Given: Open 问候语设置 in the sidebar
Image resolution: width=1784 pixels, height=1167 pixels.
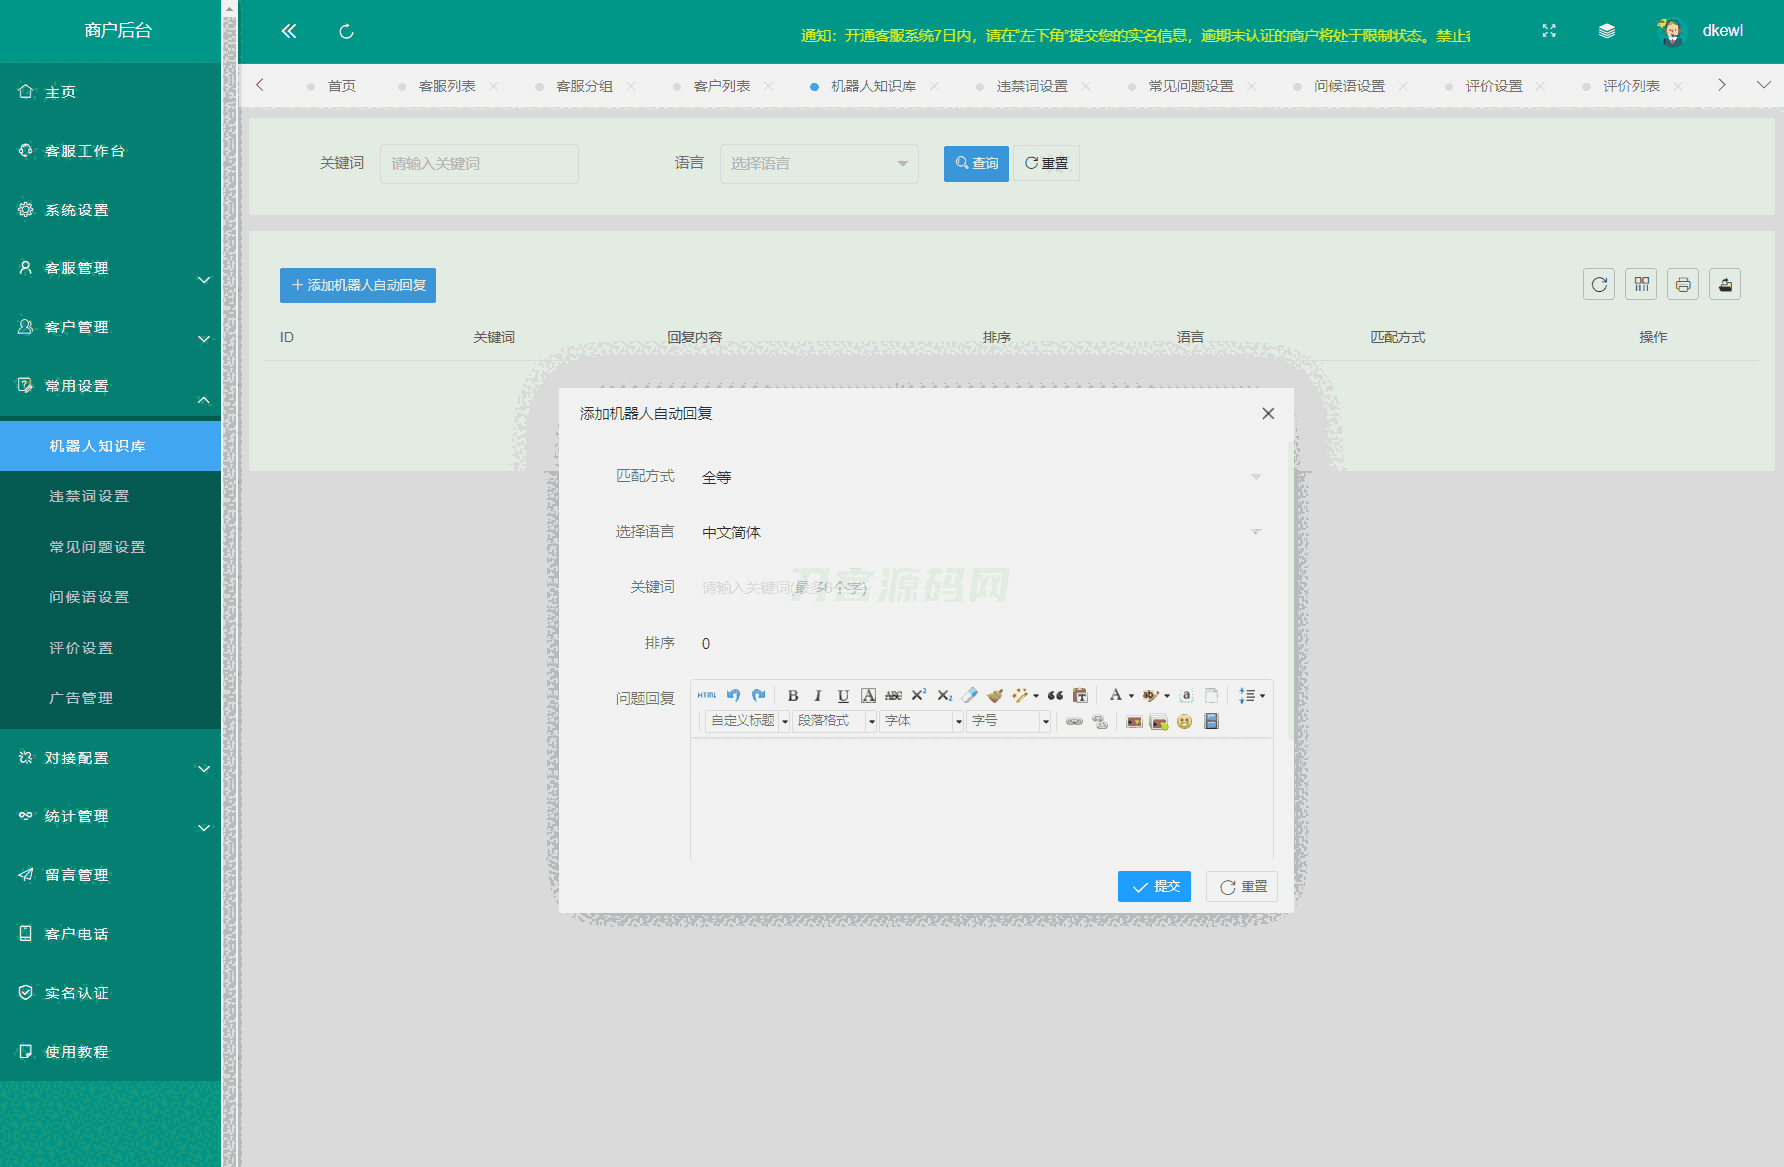Looking at the screenshot, I should click(110, 597).
